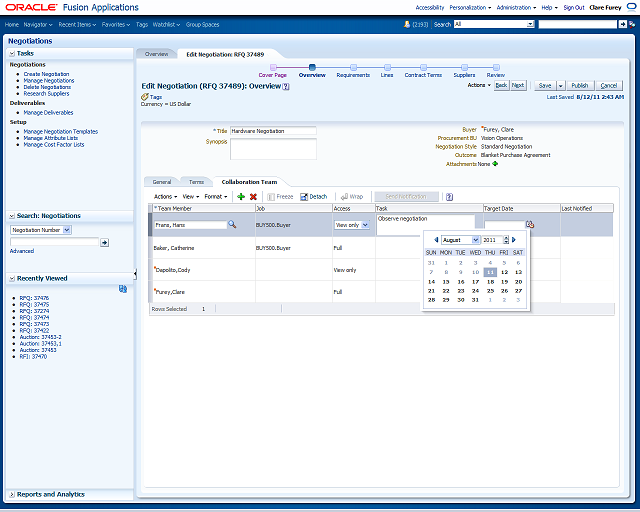Viewport: 640px width, 512px height.
Task: Switch to the Terms tab
Action: pos(196,182)
